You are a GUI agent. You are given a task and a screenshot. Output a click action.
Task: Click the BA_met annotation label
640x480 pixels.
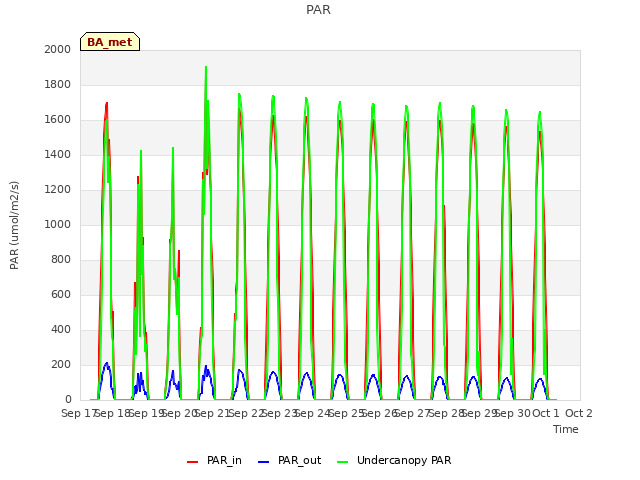pyautogui.click(x=110, y=42)
